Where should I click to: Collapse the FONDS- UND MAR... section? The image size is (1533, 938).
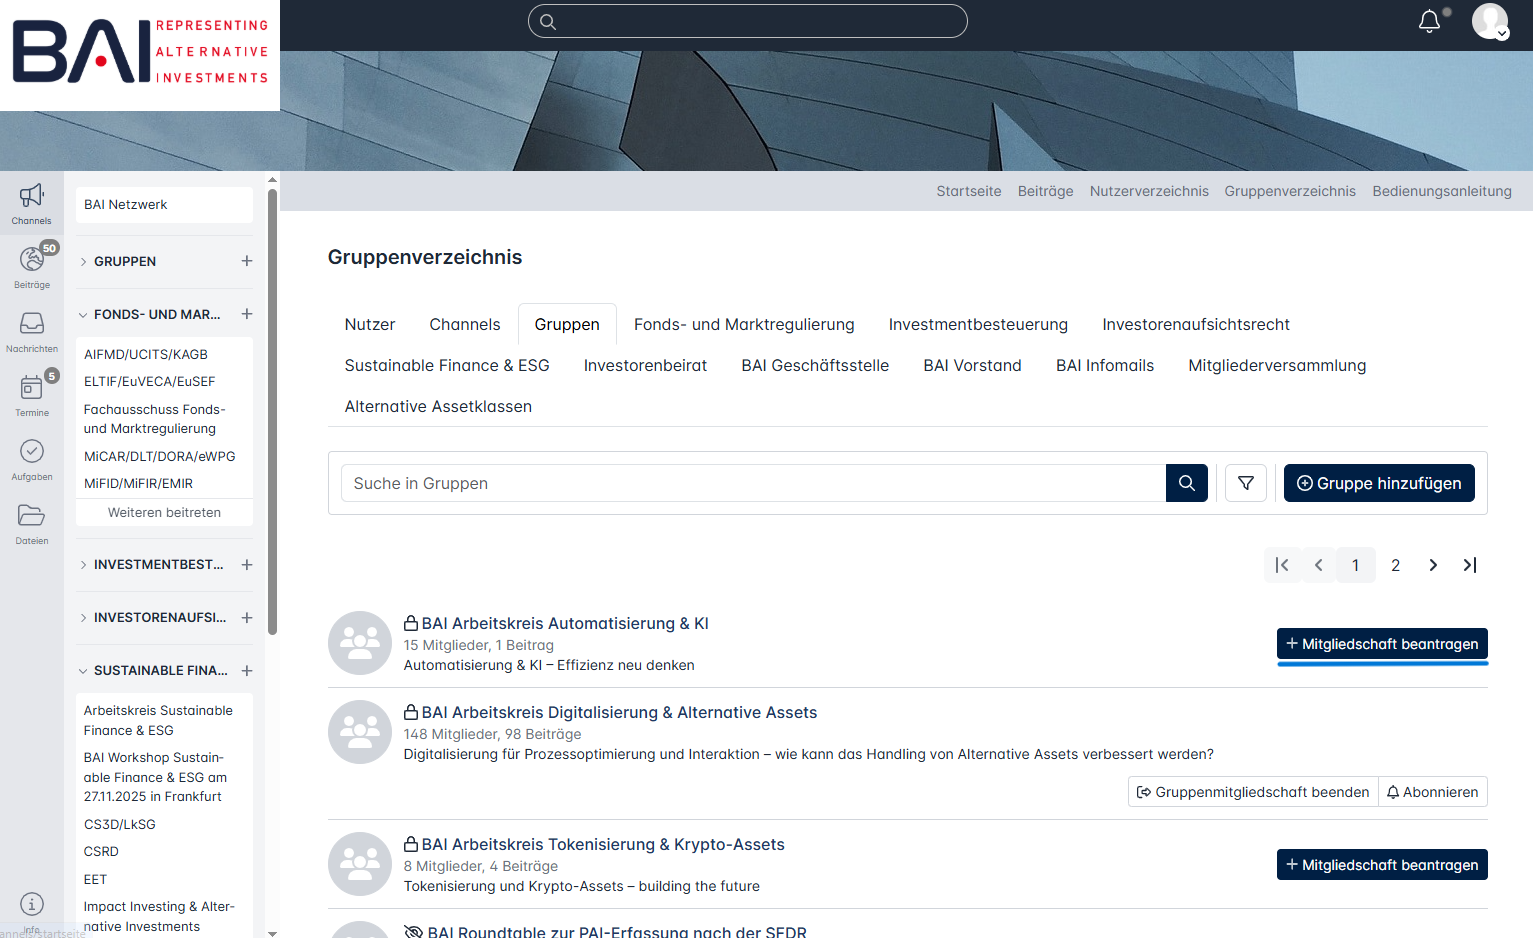[x=83, y=315]
